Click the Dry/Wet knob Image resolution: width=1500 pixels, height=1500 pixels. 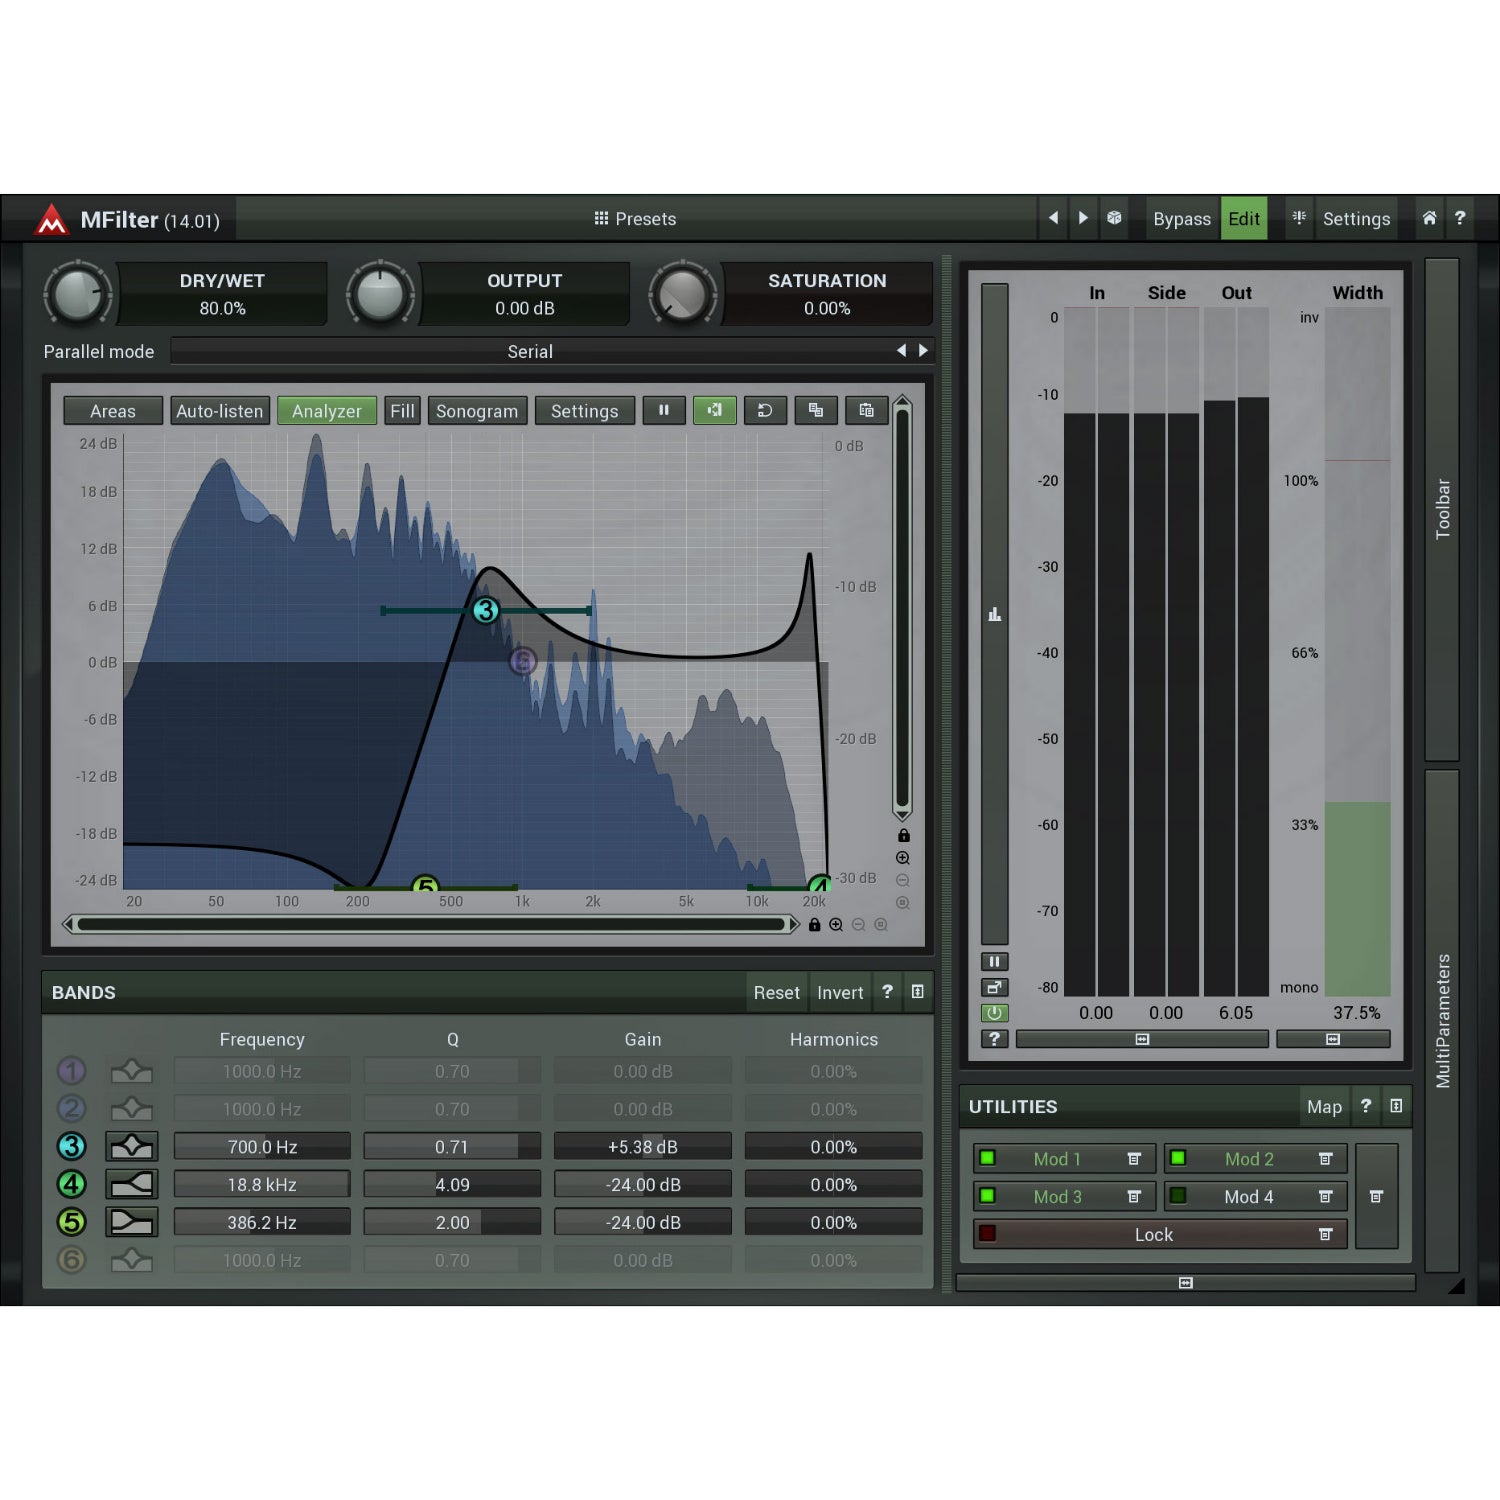(x=79, y=295)
